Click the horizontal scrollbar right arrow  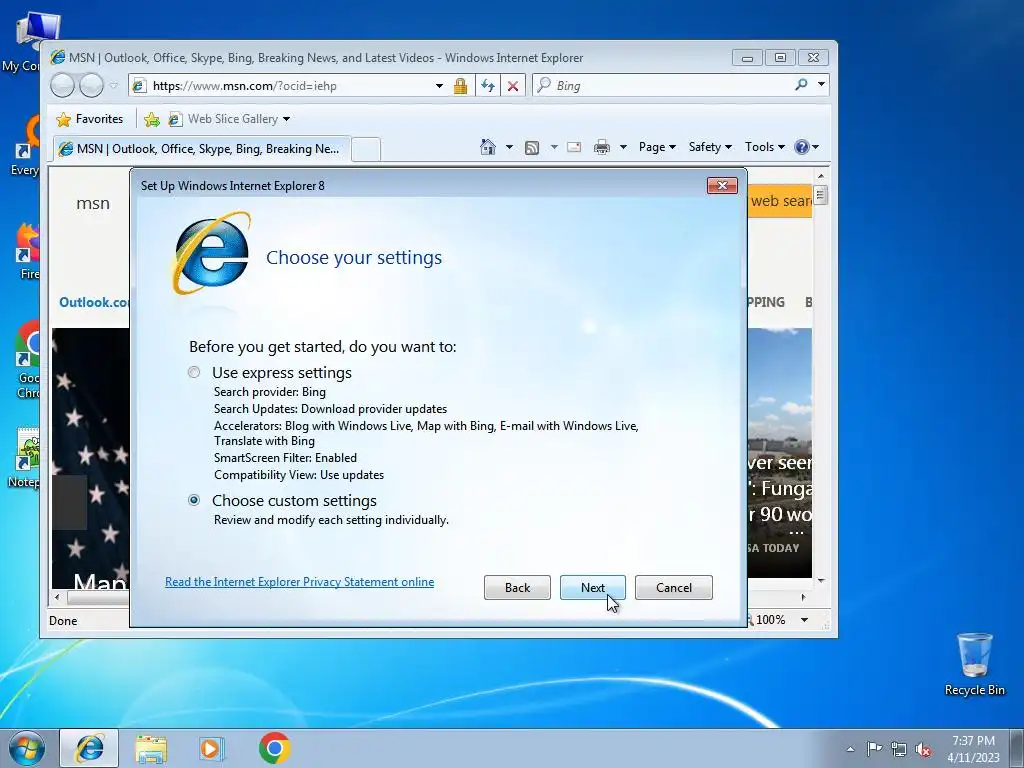point(803,597)
